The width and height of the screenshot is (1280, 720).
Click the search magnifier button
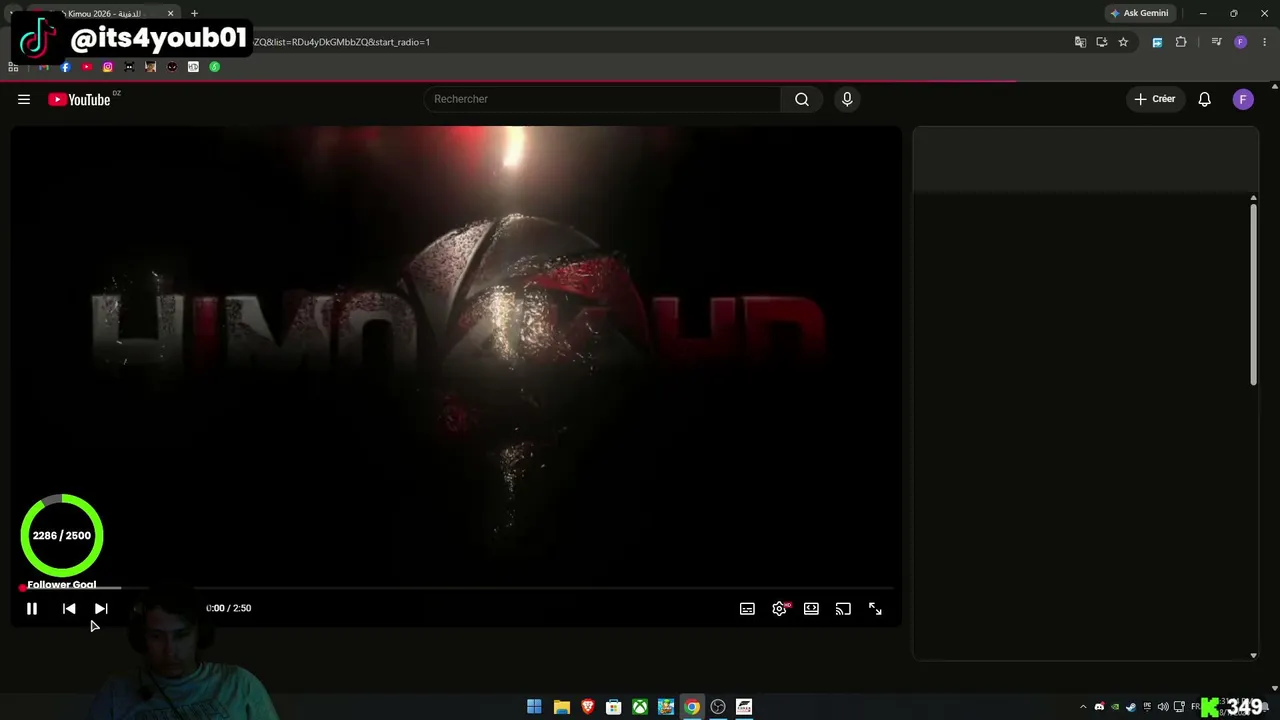802,99
